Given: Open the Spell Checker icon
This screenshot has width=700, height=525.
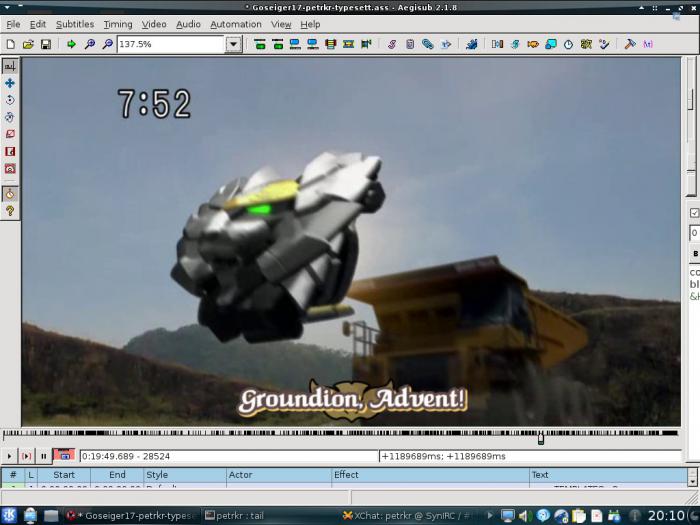Looking at the screenshot, I should coord(604,44).
